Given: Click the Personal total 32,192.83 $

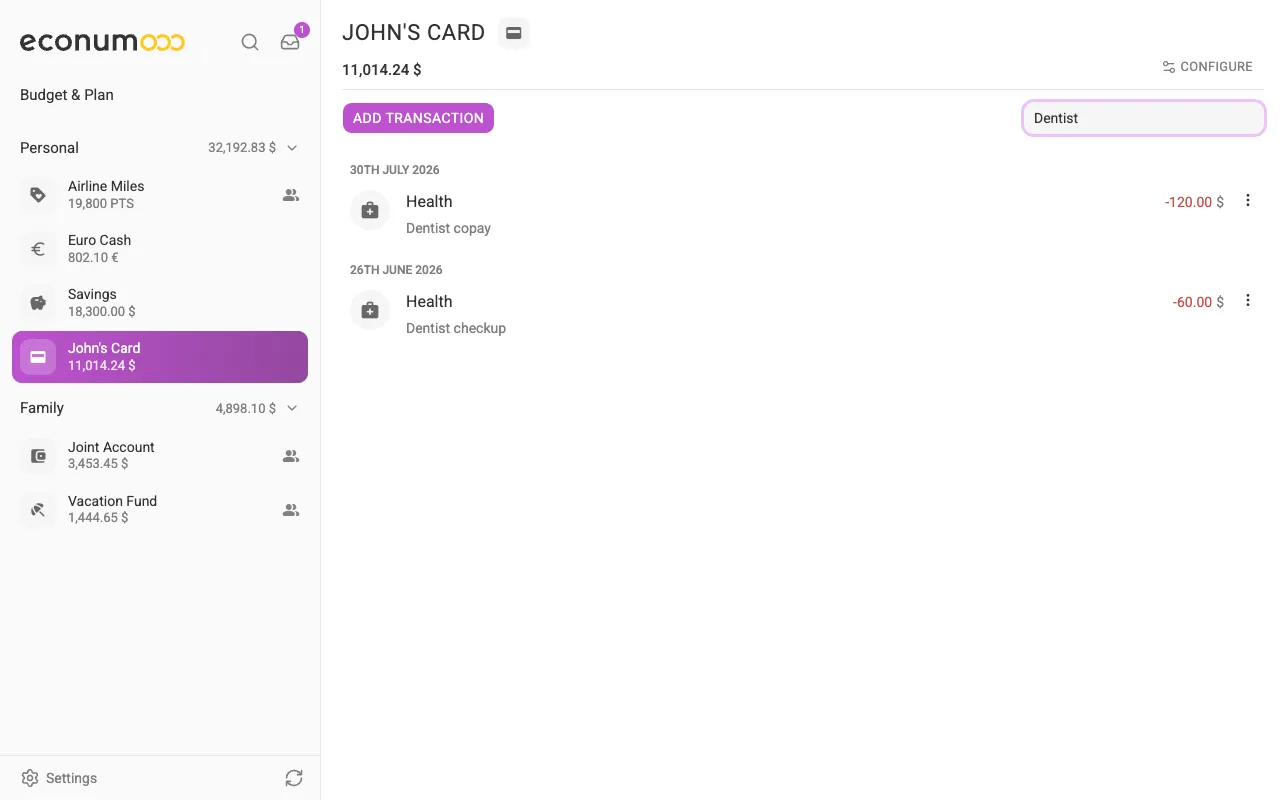Looking at the screenshot, I should pyautogui.click(x=242, y=148).
